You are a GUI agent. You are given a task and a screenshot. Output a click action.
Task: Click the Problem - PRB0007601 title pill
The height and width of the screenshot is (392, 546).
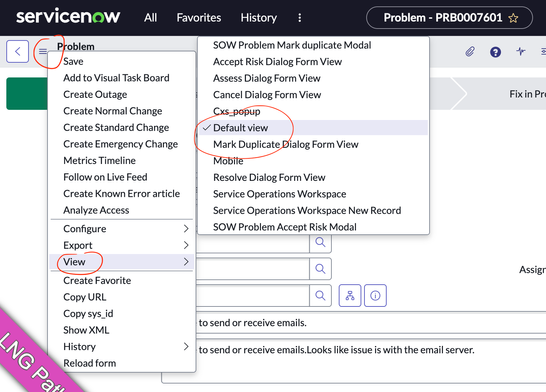[449, 18]
